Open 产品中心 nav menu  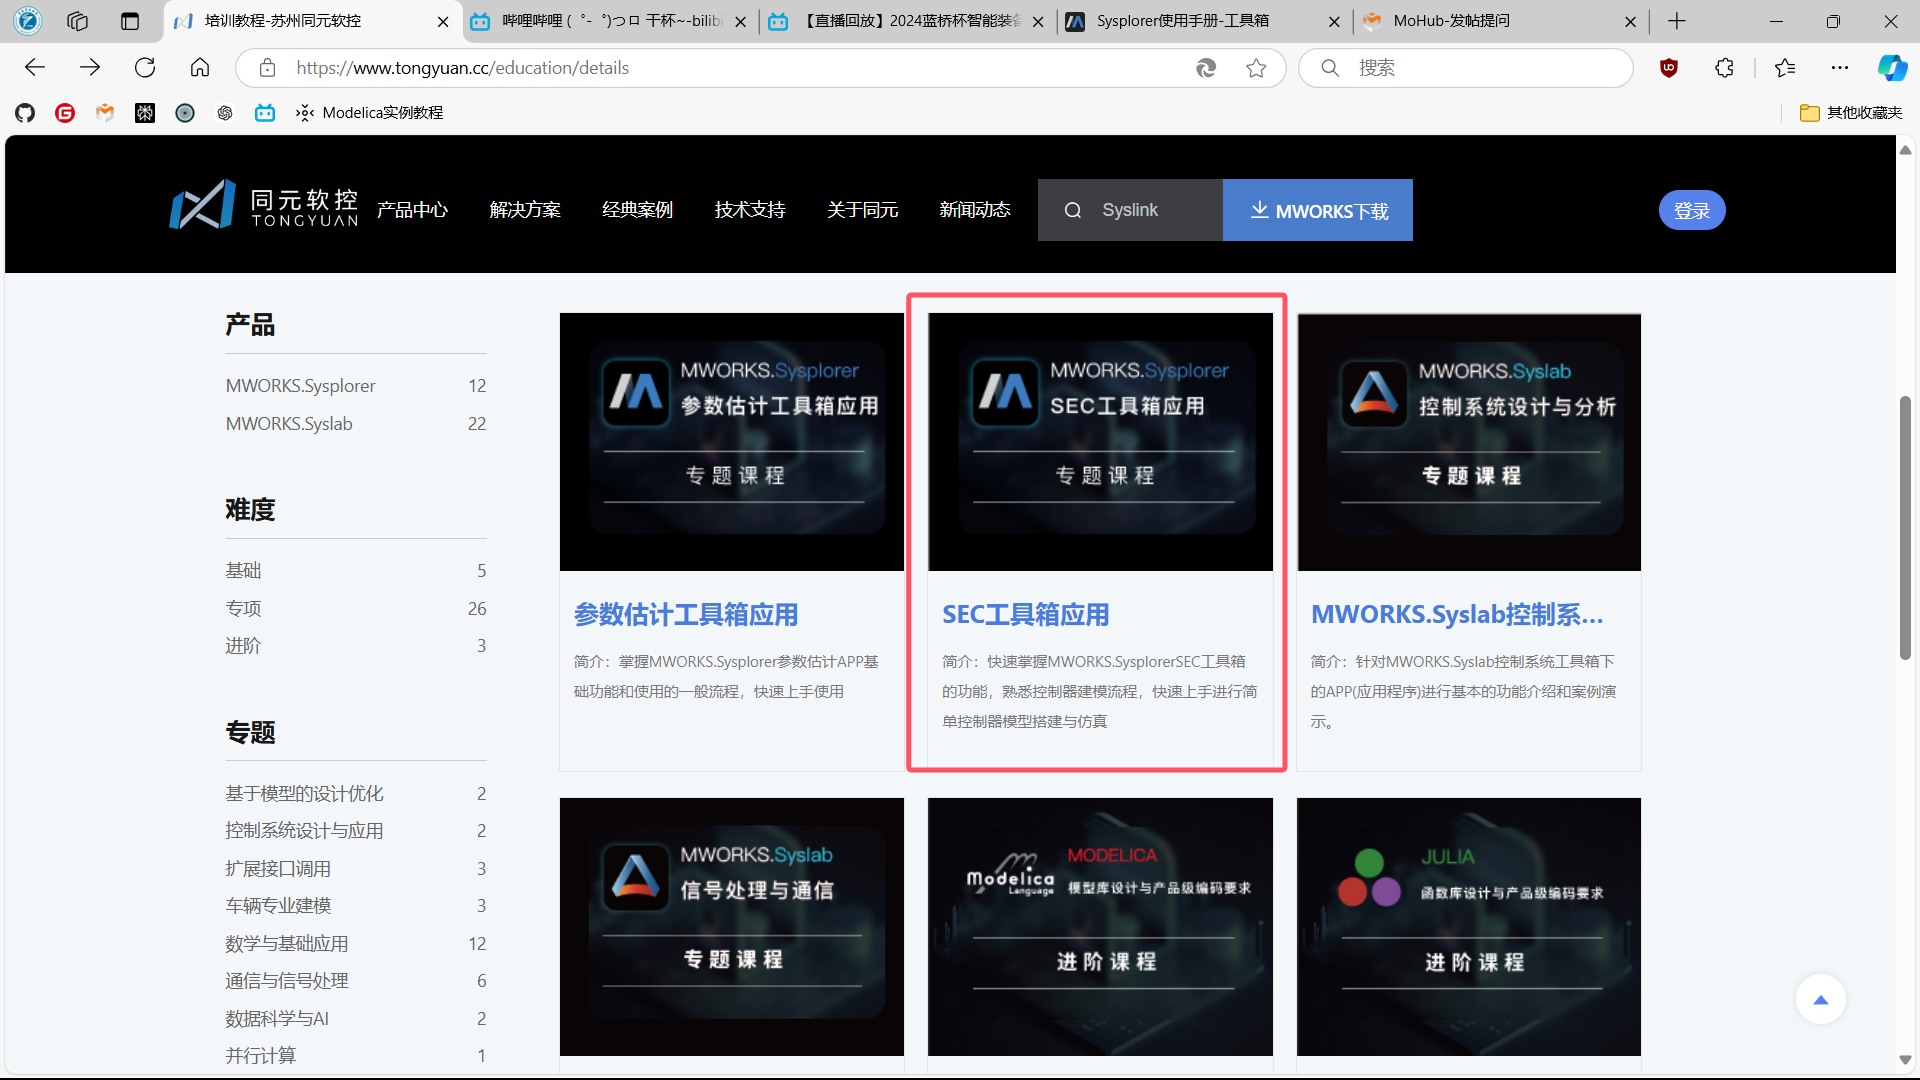click(412, 210)
